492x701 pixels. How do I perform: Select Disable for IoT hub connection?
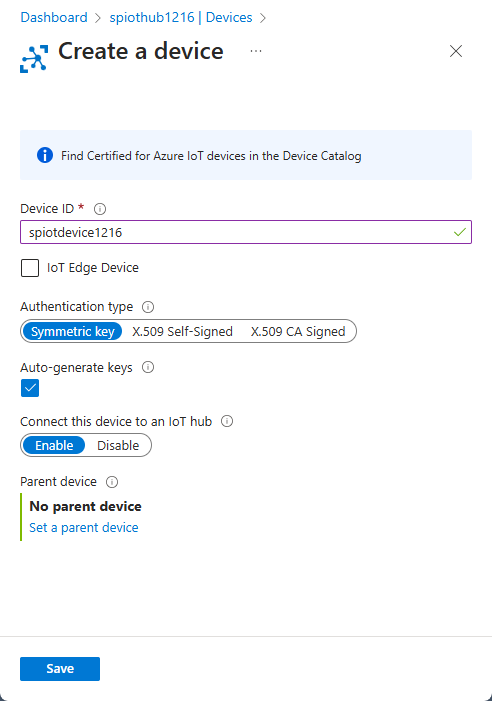(118, 445)
